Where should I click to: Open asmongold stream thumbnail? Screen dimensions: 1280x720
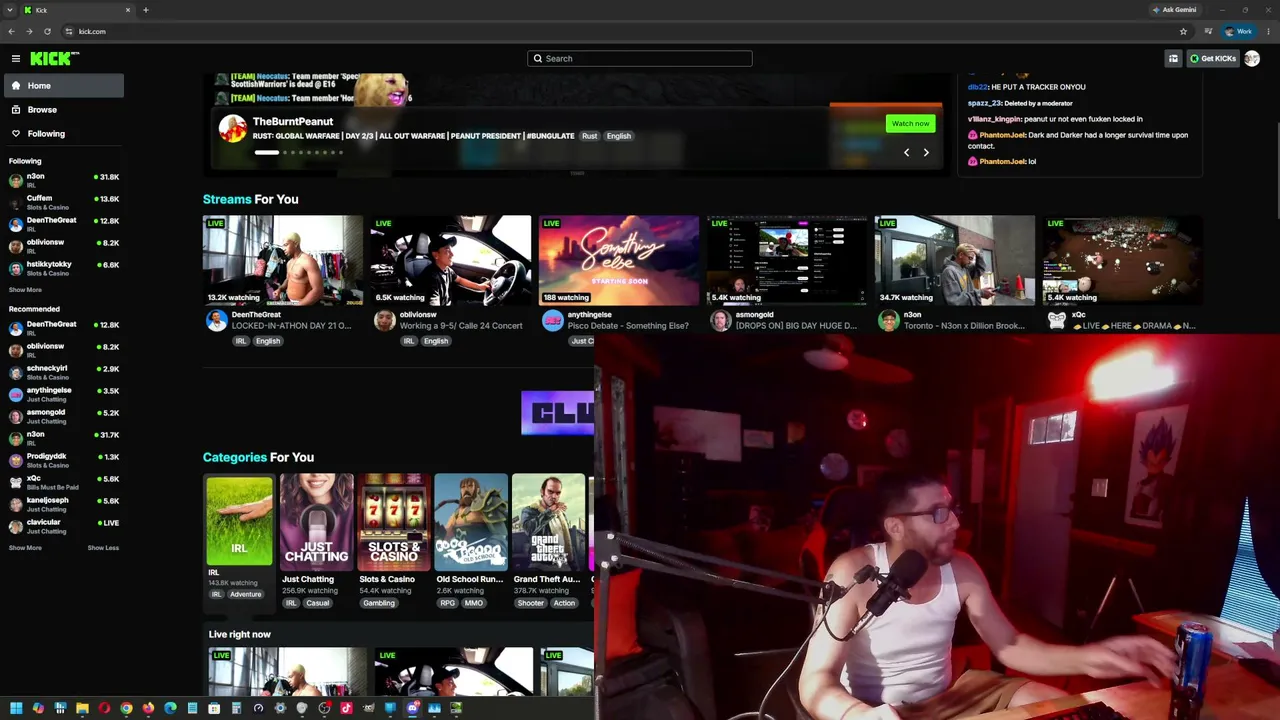787,260
